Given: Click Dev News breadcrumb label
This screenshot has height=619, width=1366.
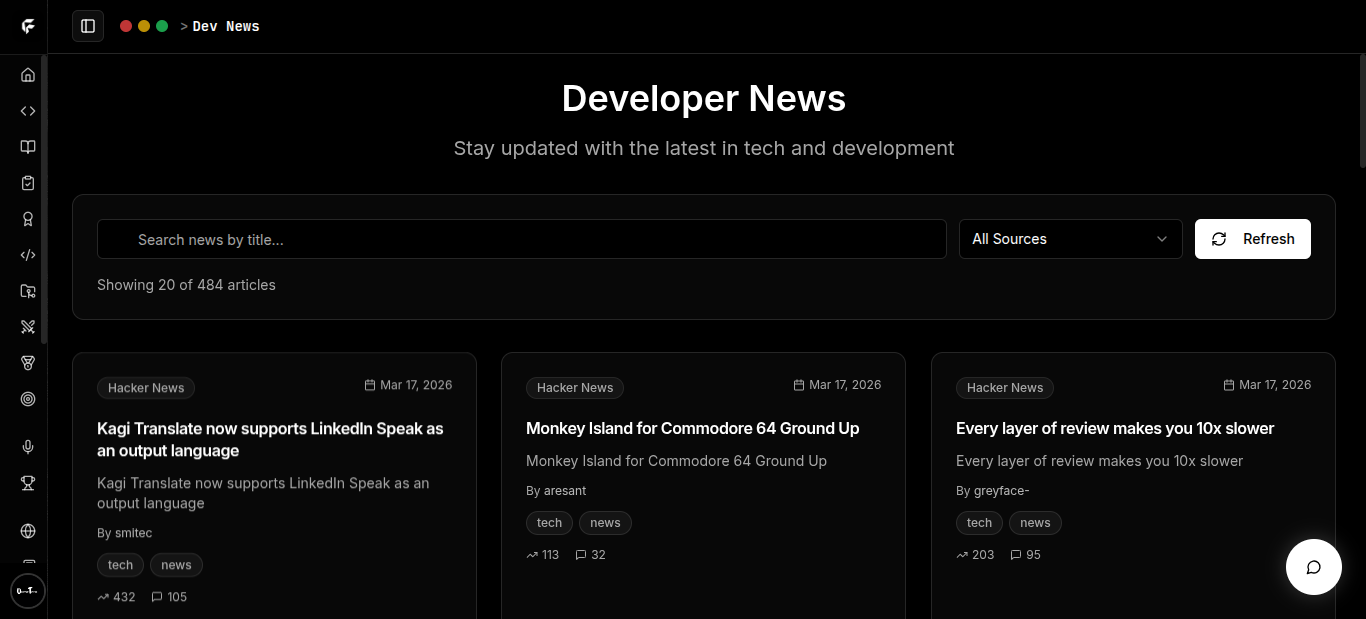Looking at the screenshot, I should 226,27.
